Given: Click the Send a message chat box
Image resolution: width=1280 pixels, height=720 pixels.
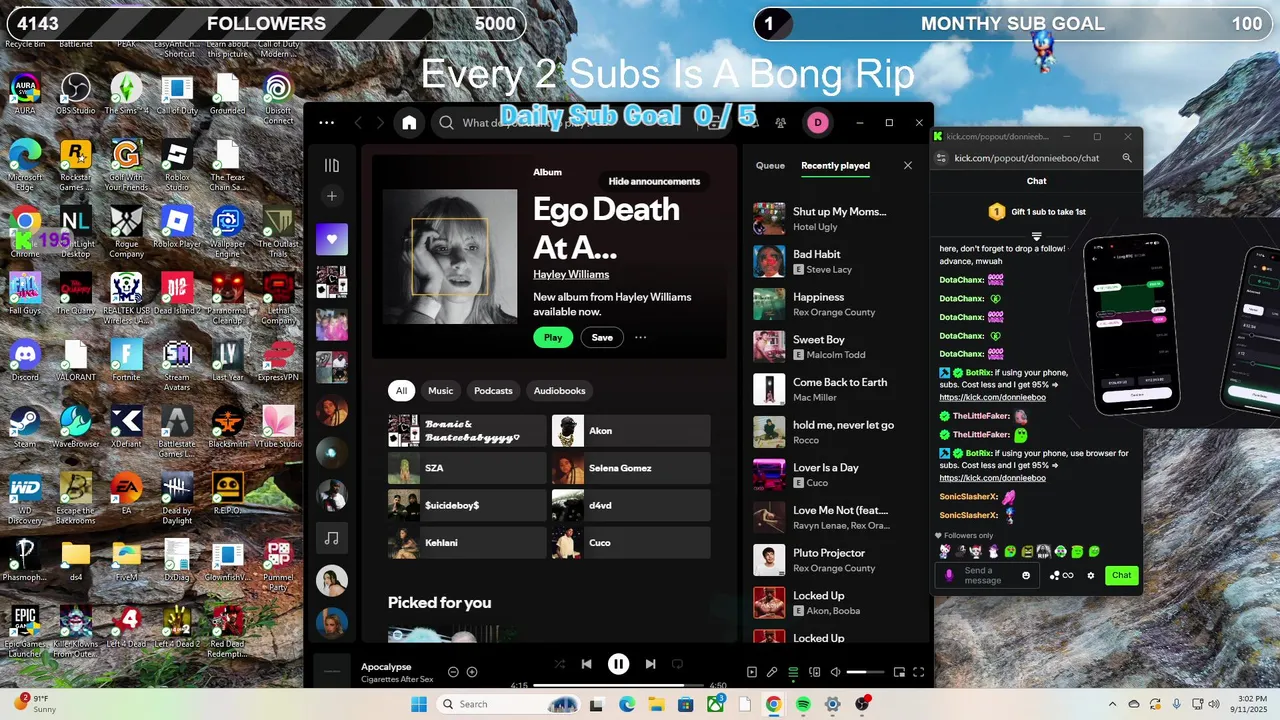Looking at the screenshot, I should 986,575.
